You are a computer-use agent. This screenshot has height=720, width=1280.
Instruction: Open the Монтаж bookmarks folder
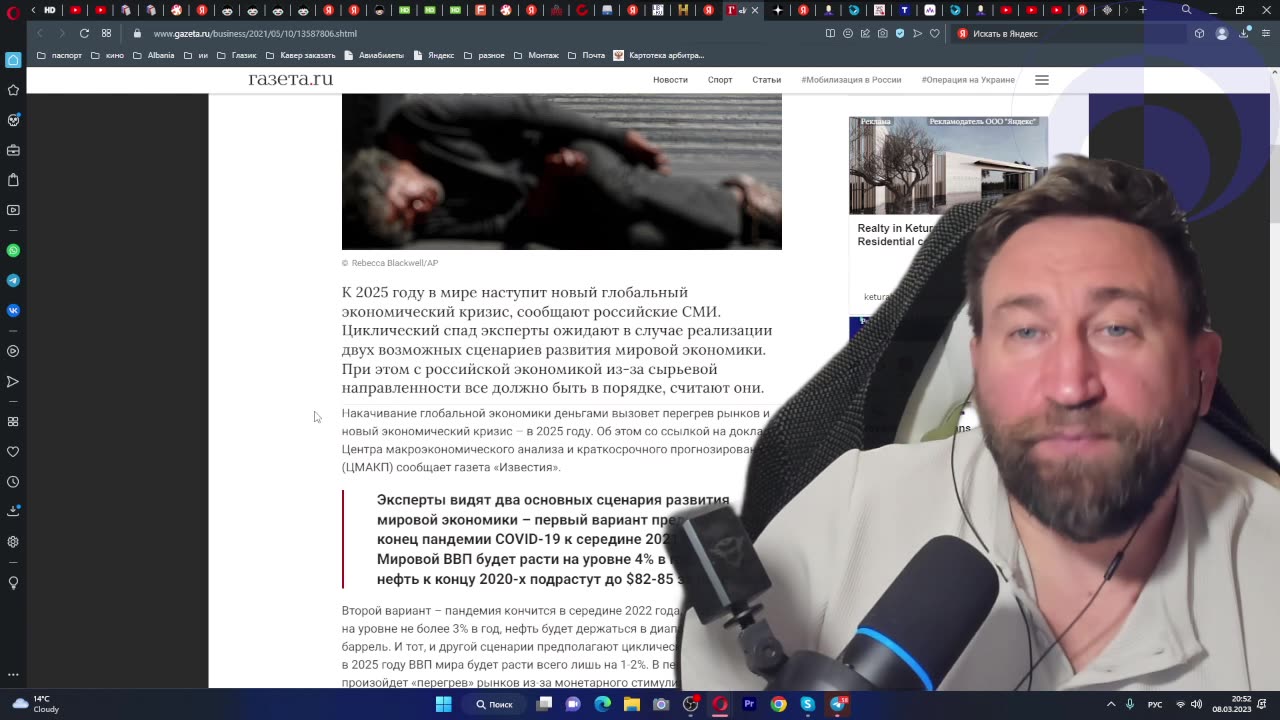(x=536, y=55)
